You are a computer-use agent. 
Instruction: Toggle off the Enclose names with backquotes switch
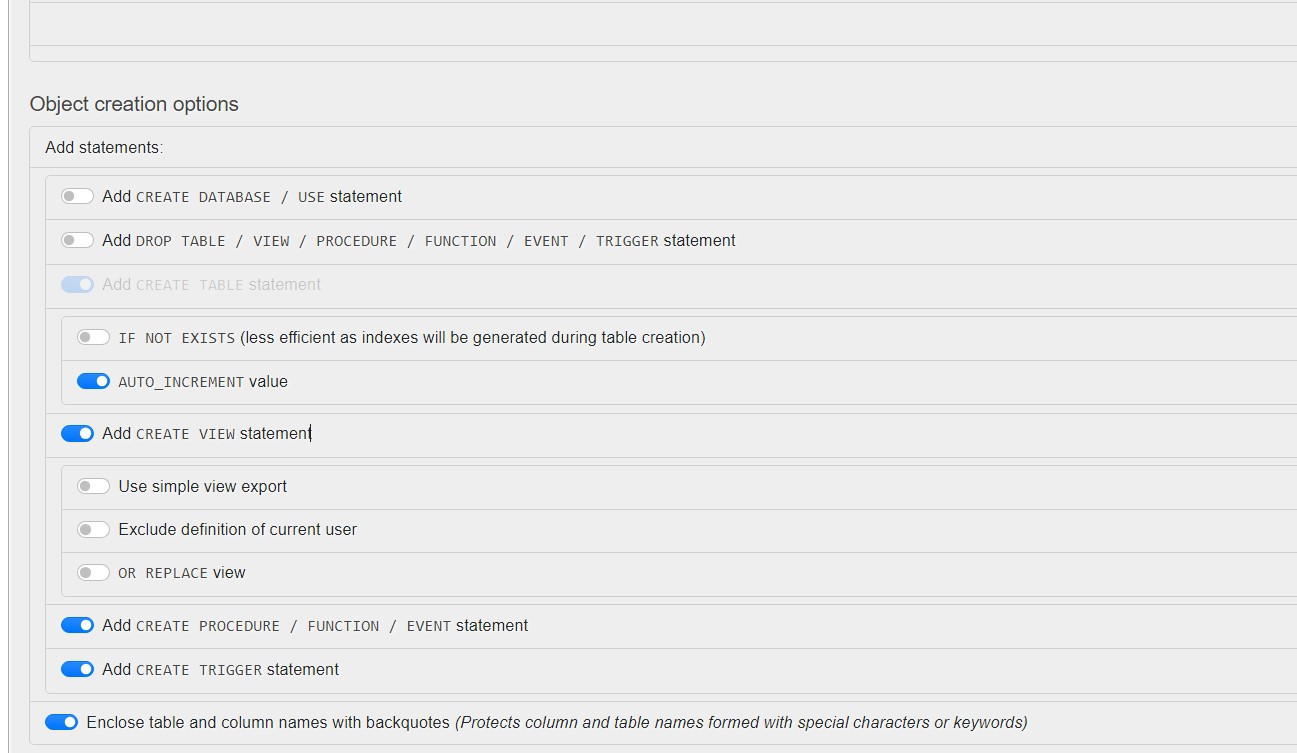point(61,722)
